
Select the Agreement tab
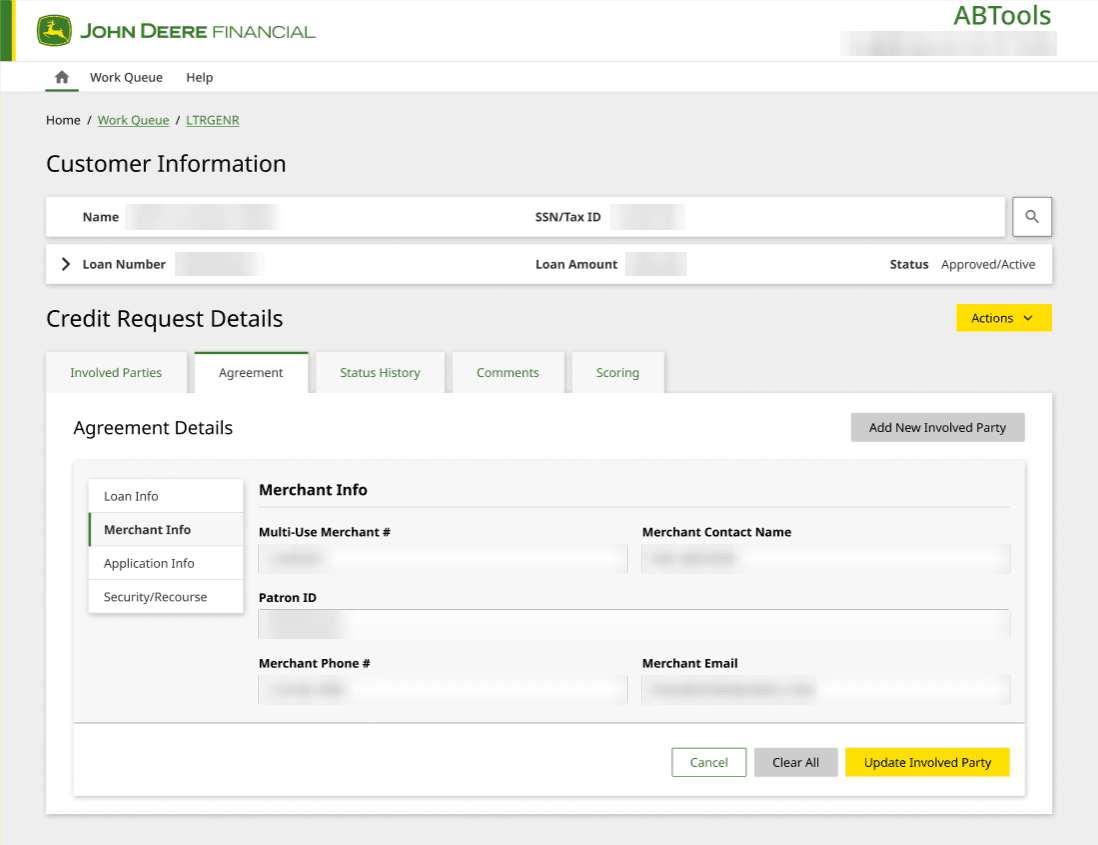tap(251, 372)
